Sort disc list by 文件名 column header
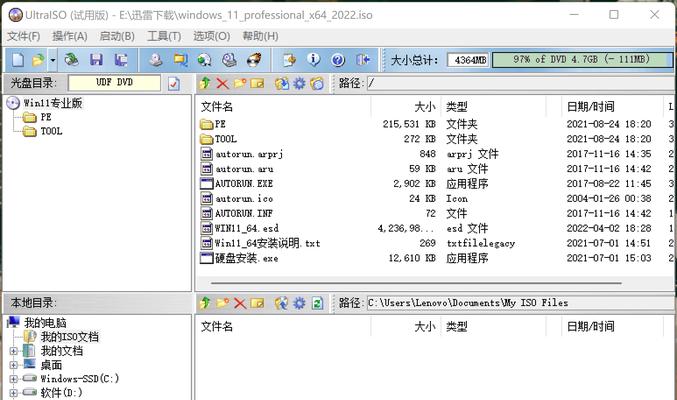677x400 pixels. [284, 106]
